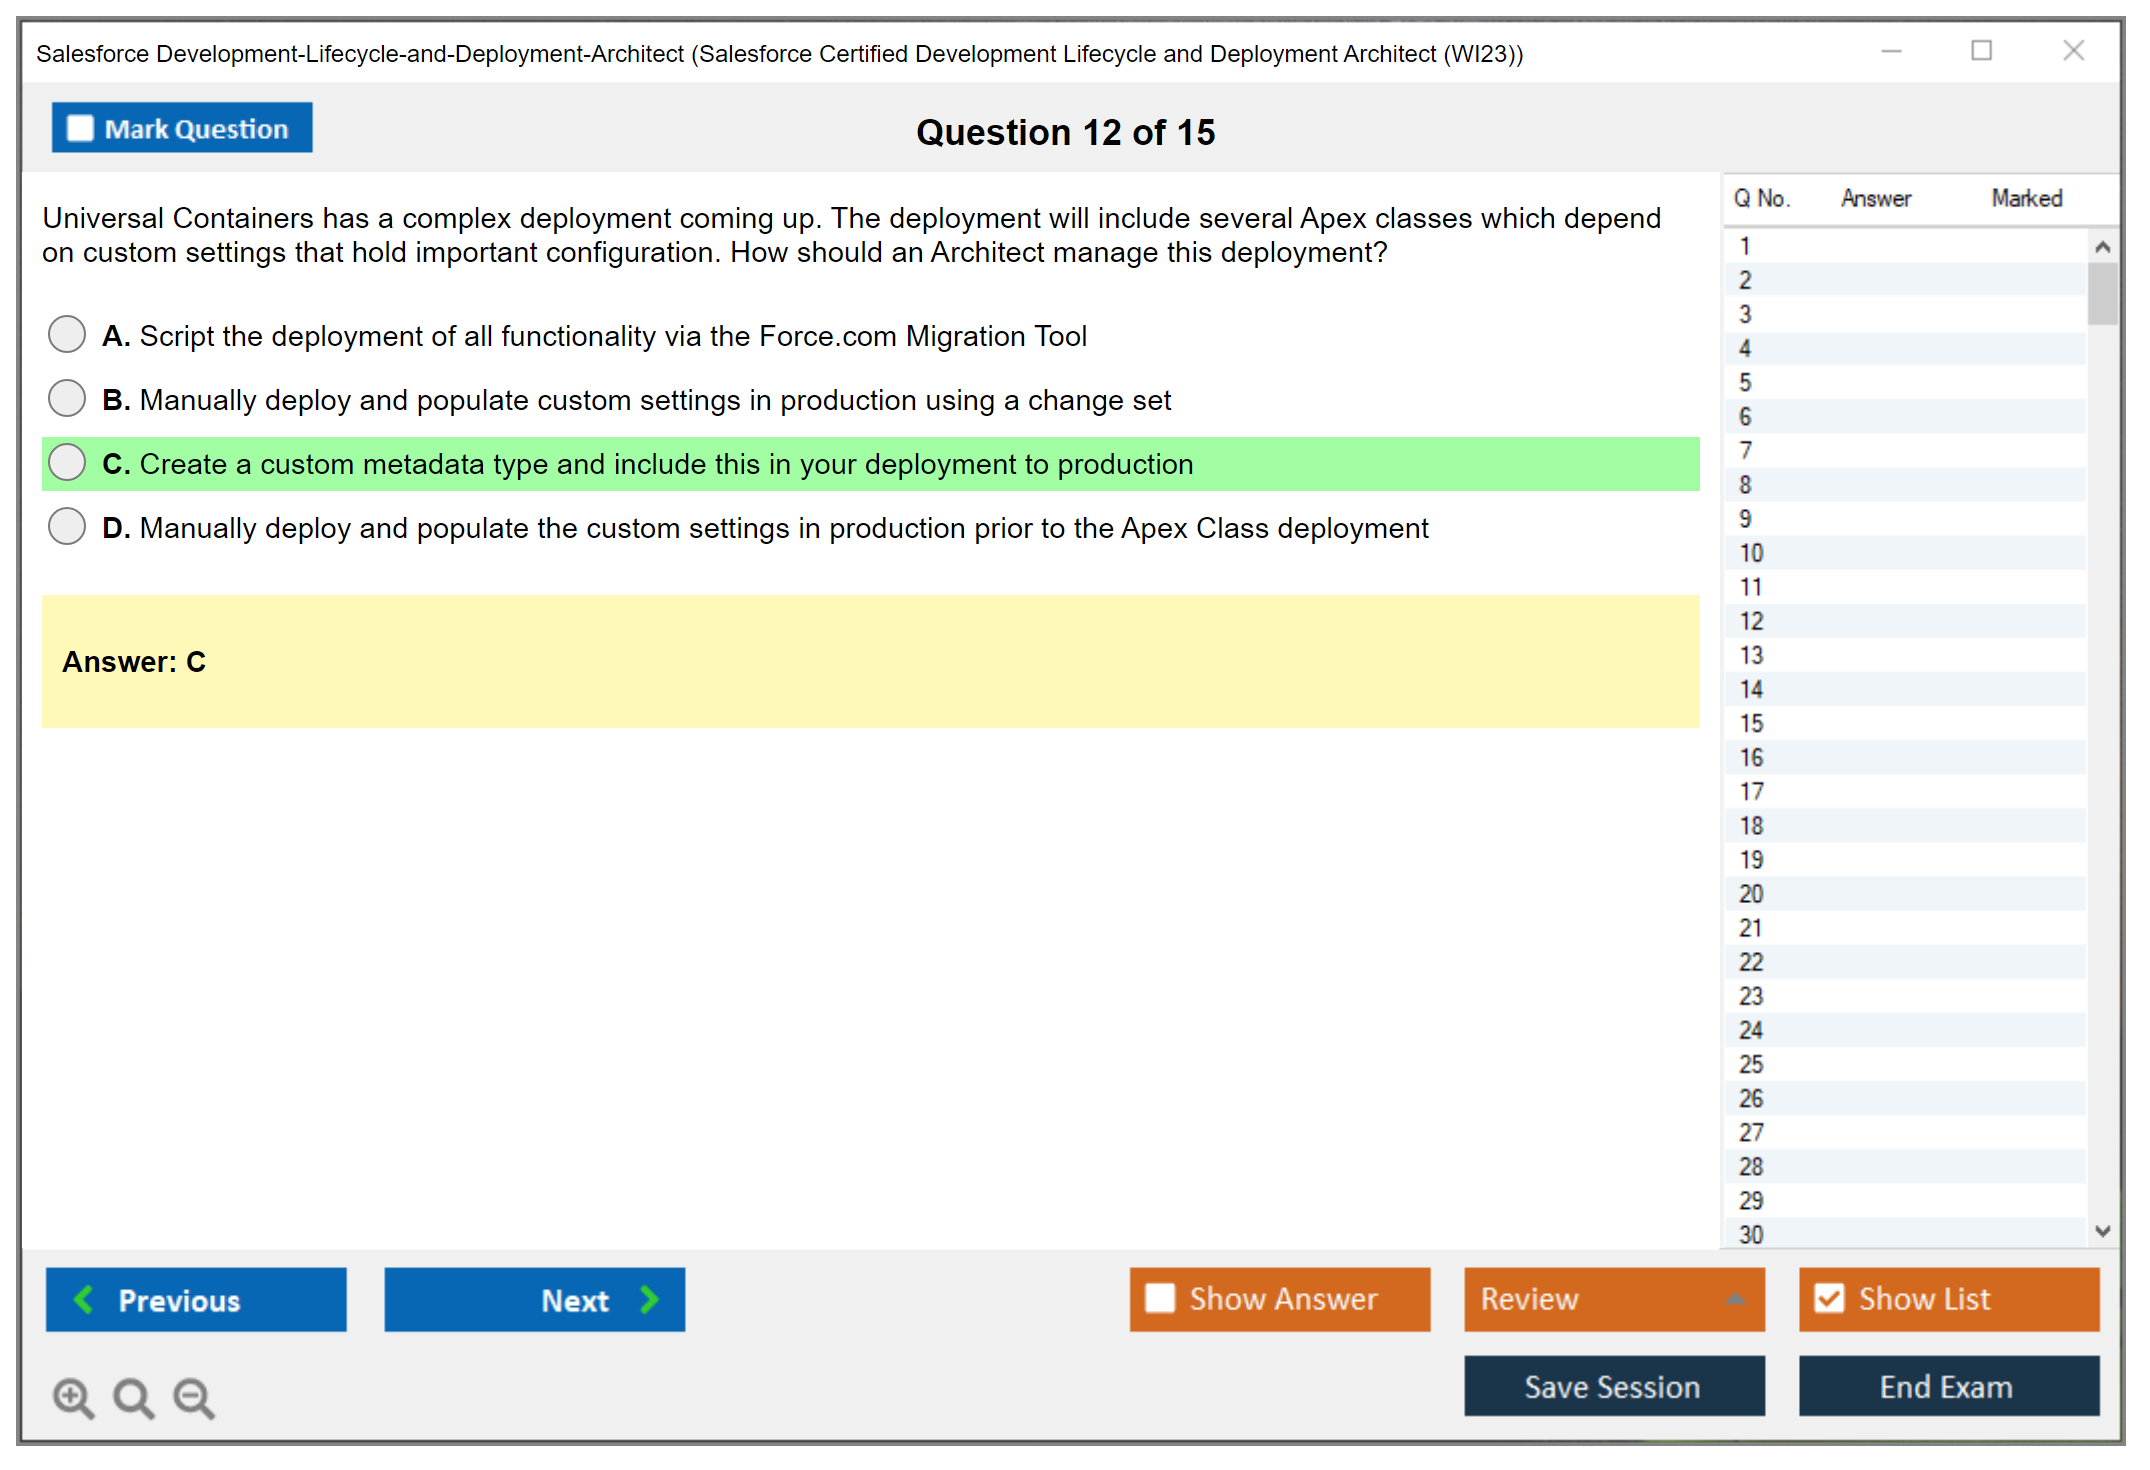Select answer option A radio button
Viewport: 2150px width, 1470px height.
(67, 334)
